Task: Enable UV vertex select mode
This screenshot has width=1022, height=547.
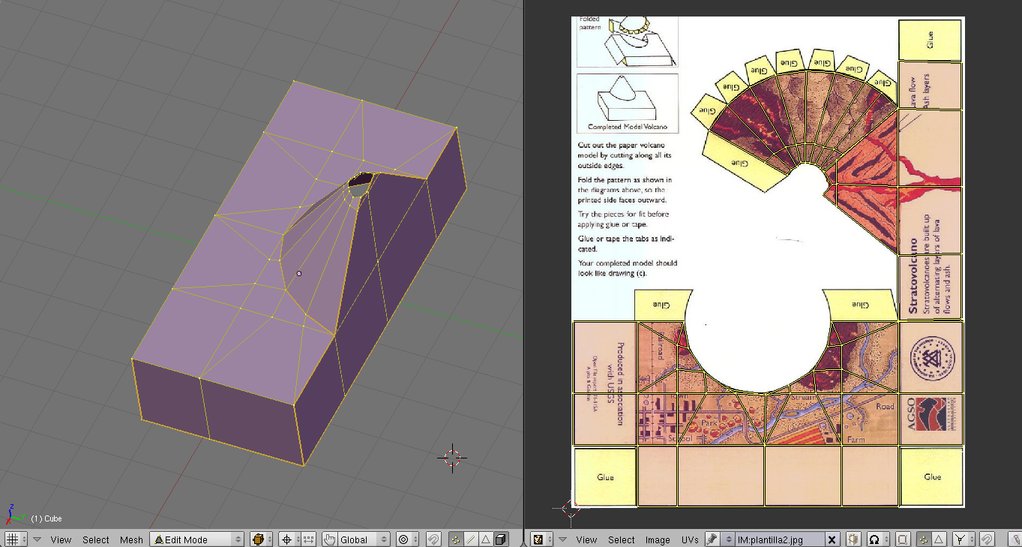Action: click(924, 539)
